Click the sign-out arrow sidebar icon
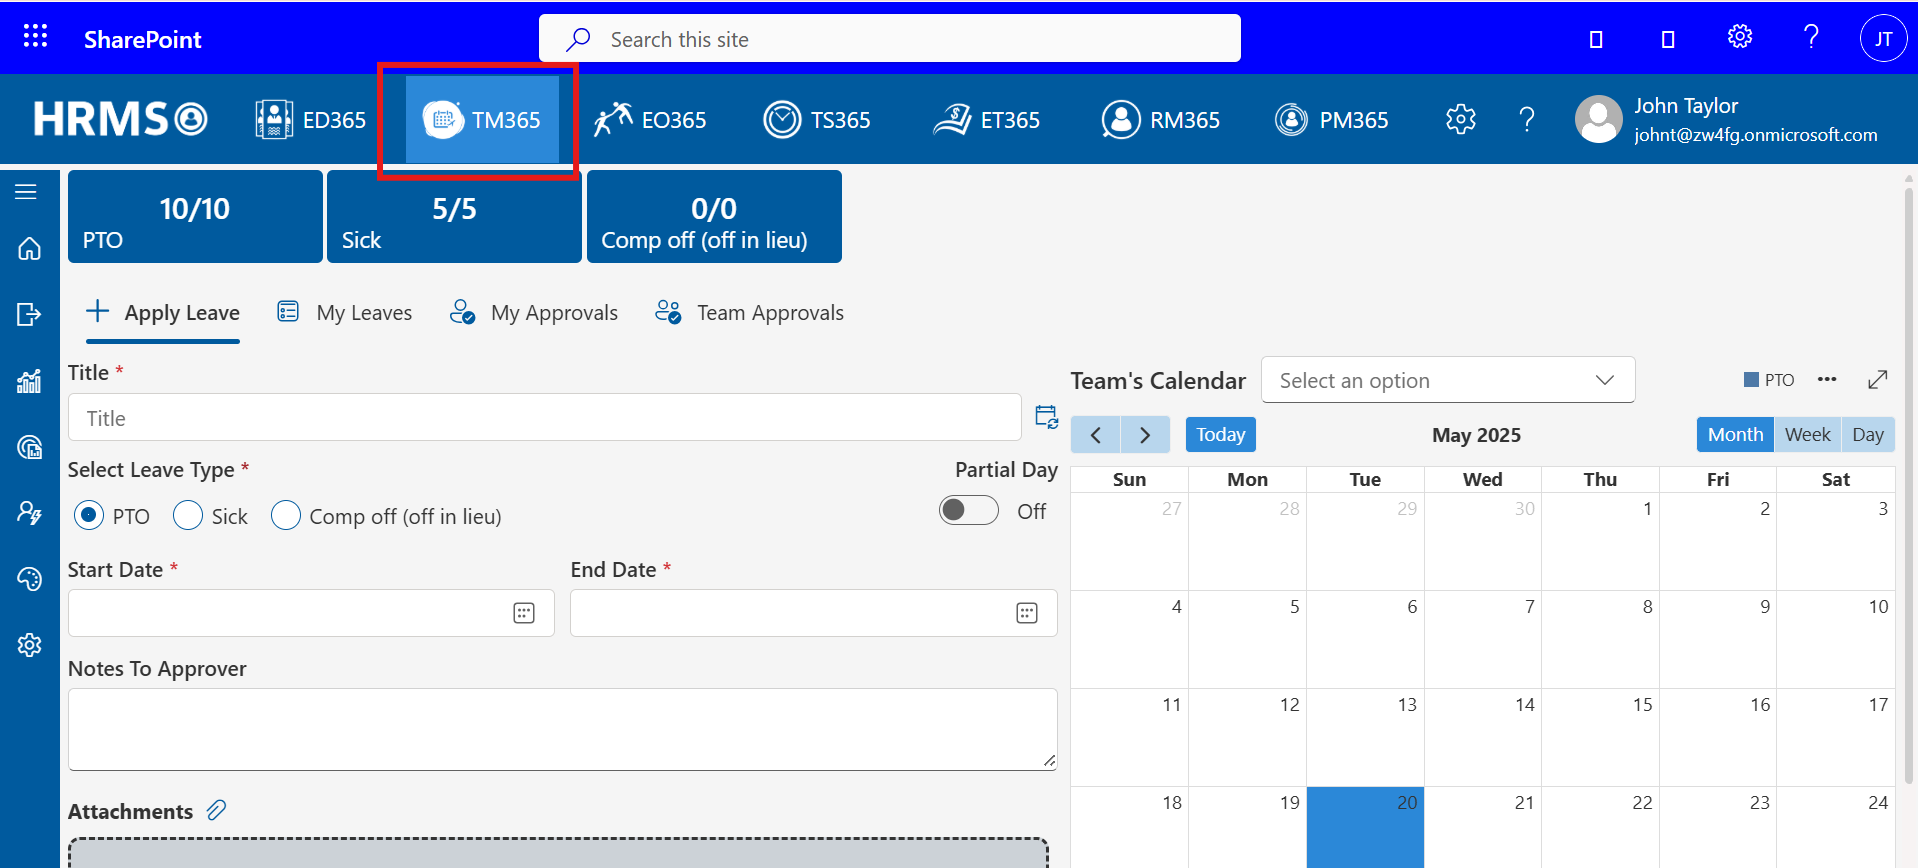This screenshot has width=1918, height=868. [29, 314]
